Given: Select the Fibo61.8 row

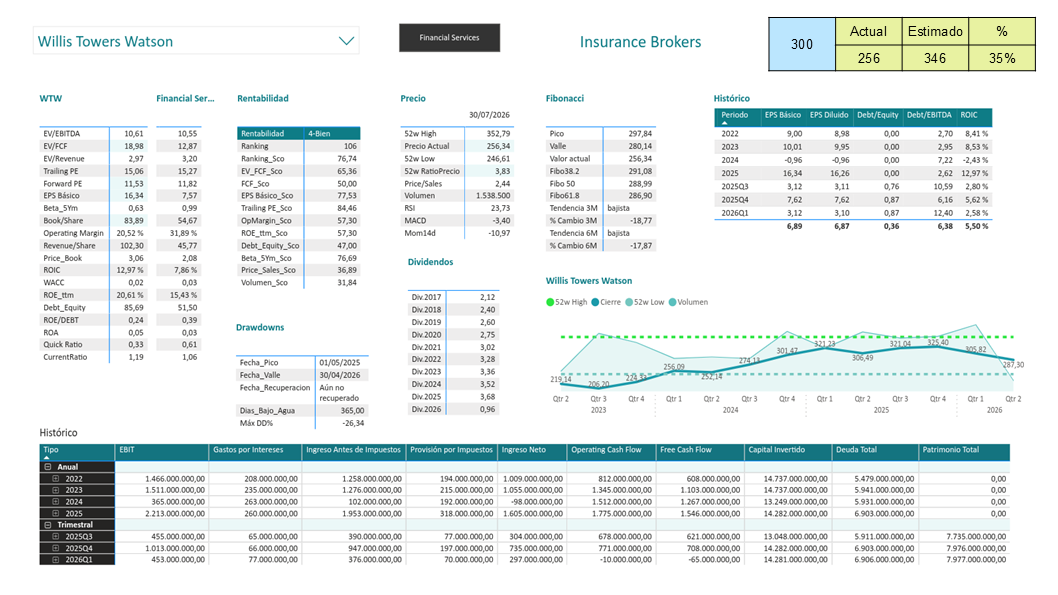Looking at the screenshot, I should [601, 196].
